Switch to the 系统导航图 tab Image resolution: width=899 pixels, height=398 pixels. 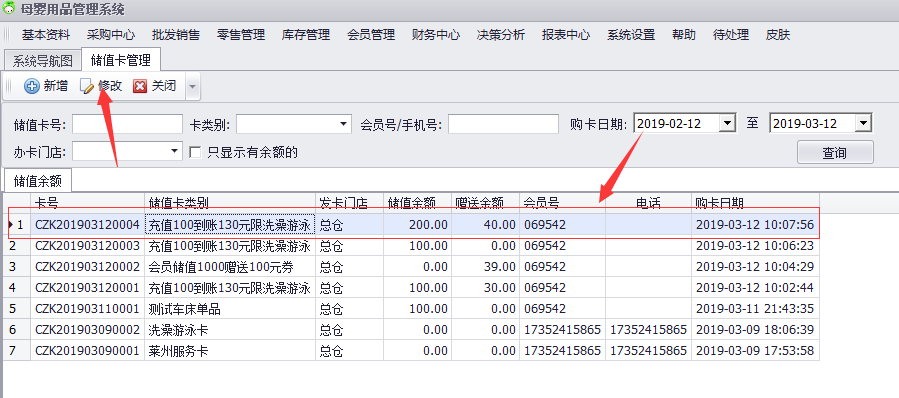[43, 61]
